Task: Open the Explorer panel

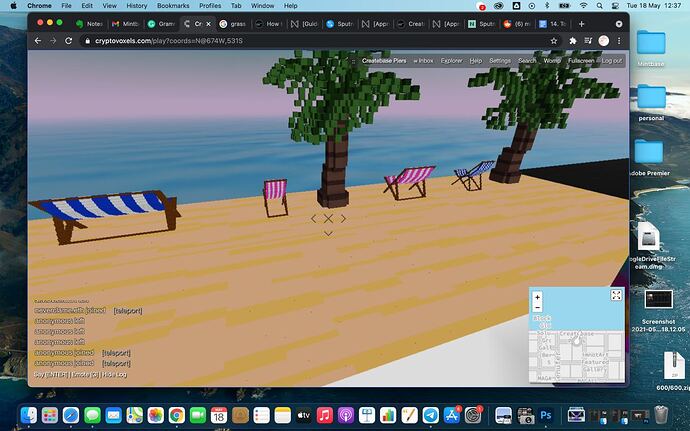Action: tap(451, 61)
